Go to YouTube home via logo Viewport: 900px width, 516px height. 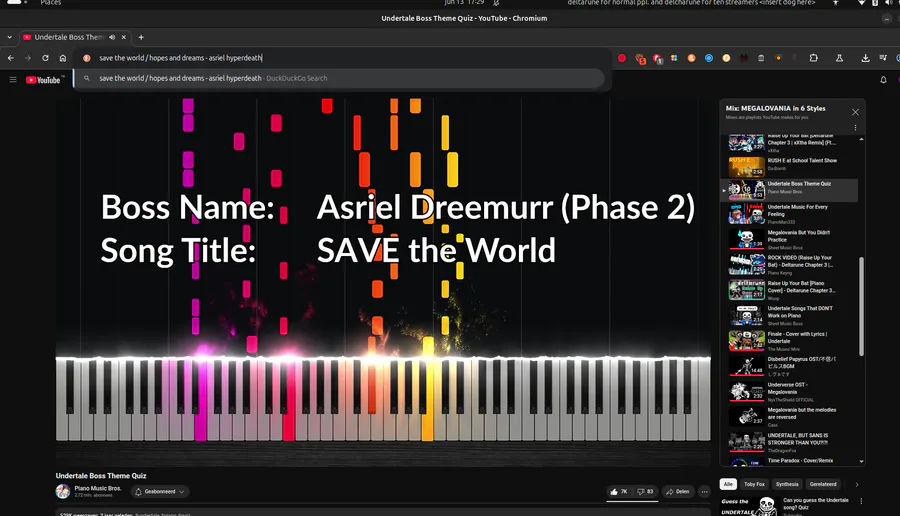click(x=44, y=80)
